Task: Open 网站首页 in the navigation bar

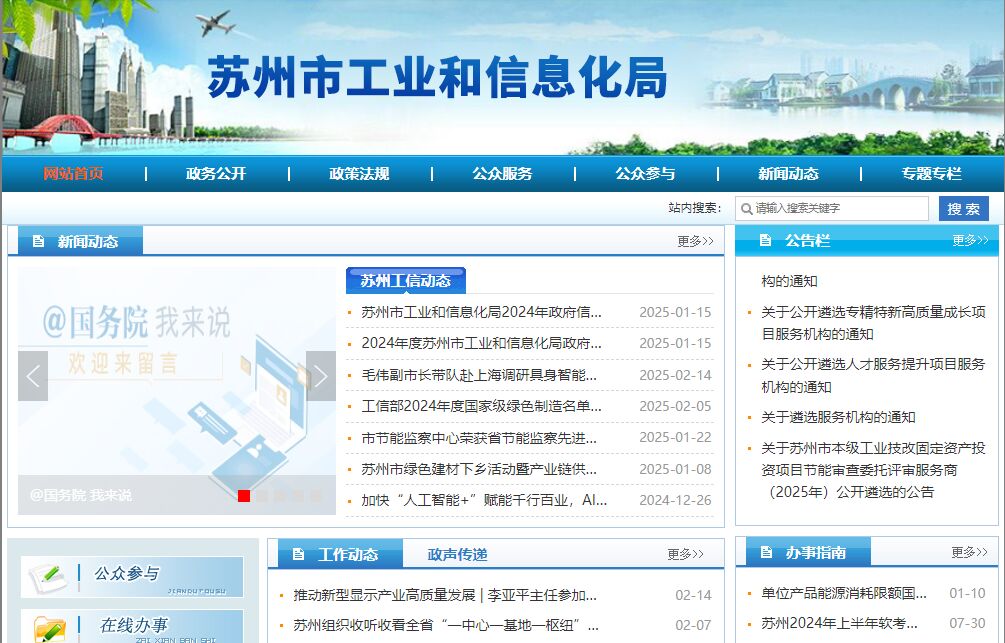Action: 73,174
